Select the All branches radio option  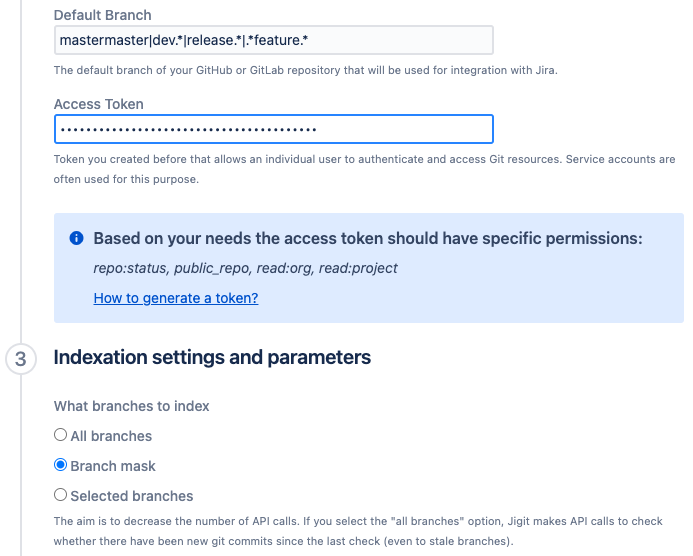coord(60,436)
